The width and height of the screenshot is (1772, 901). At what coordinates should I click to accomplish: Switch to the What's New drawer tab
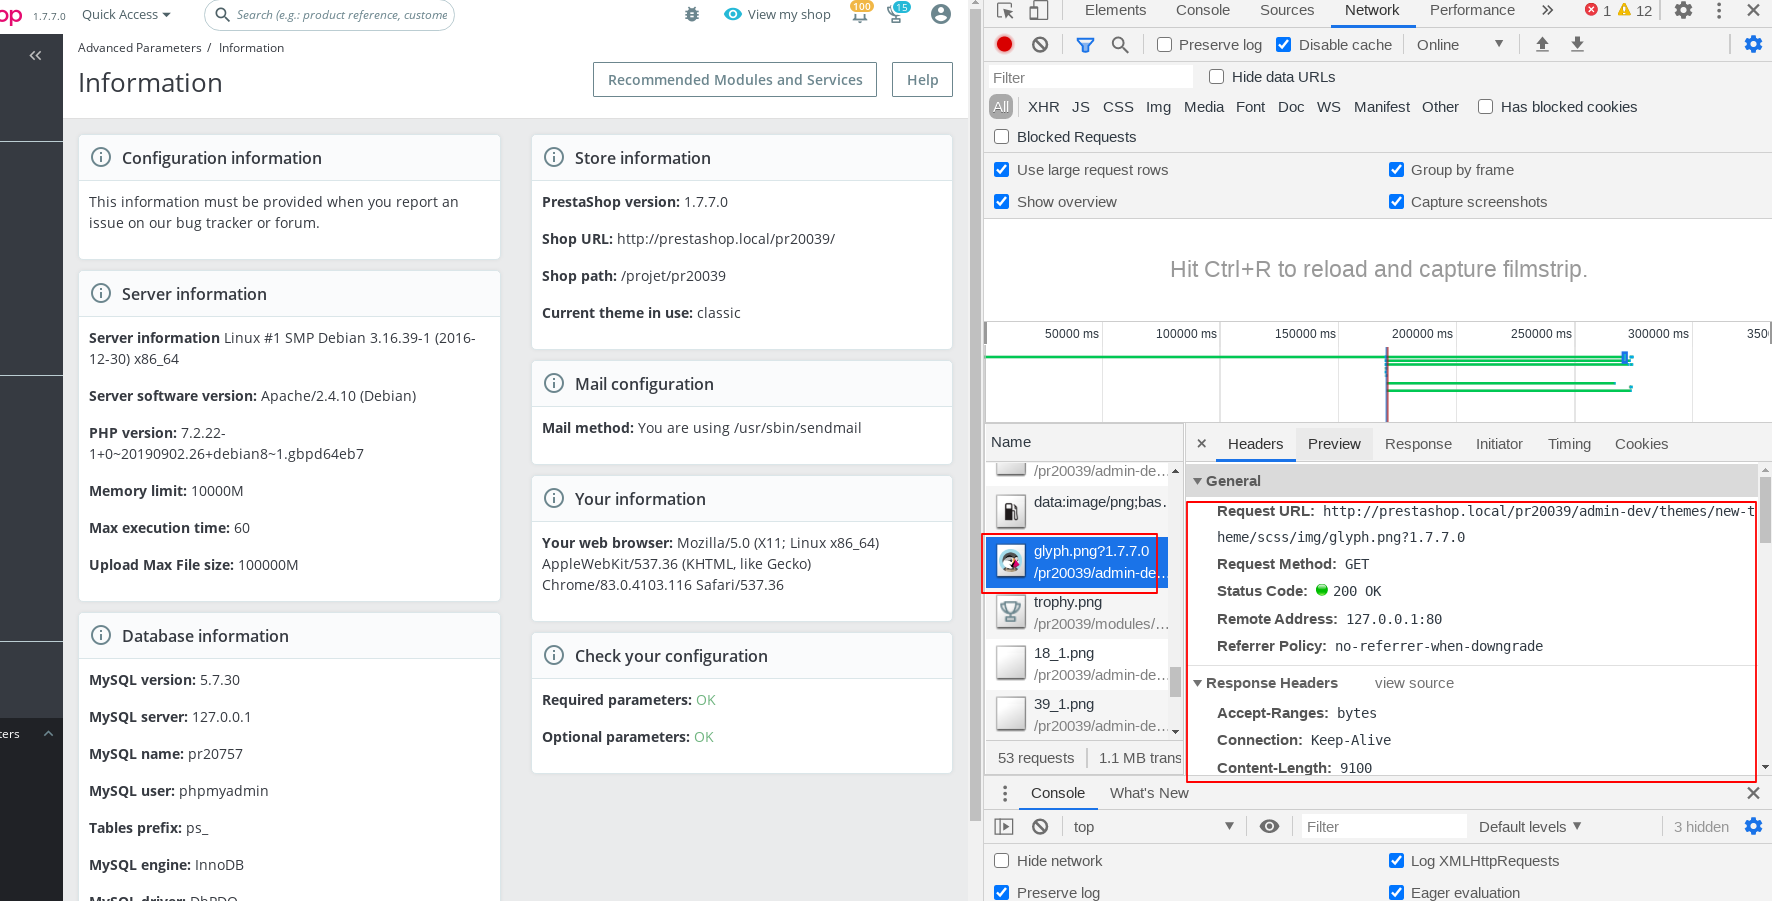coord(1149,793)
